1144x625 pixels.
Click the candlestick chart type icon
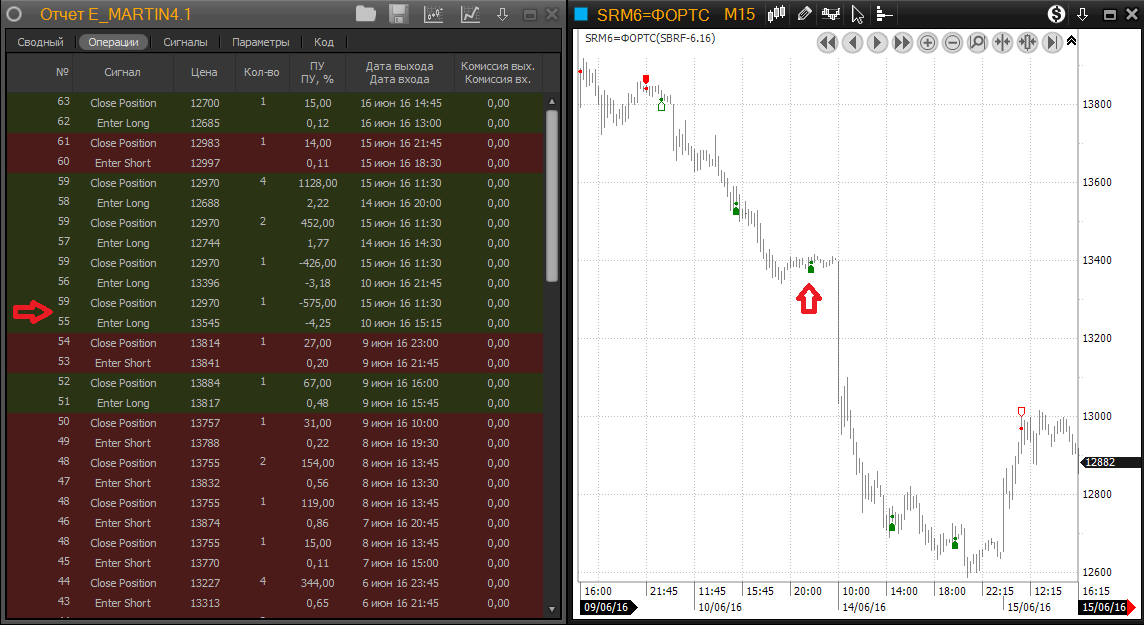point(777,14)
